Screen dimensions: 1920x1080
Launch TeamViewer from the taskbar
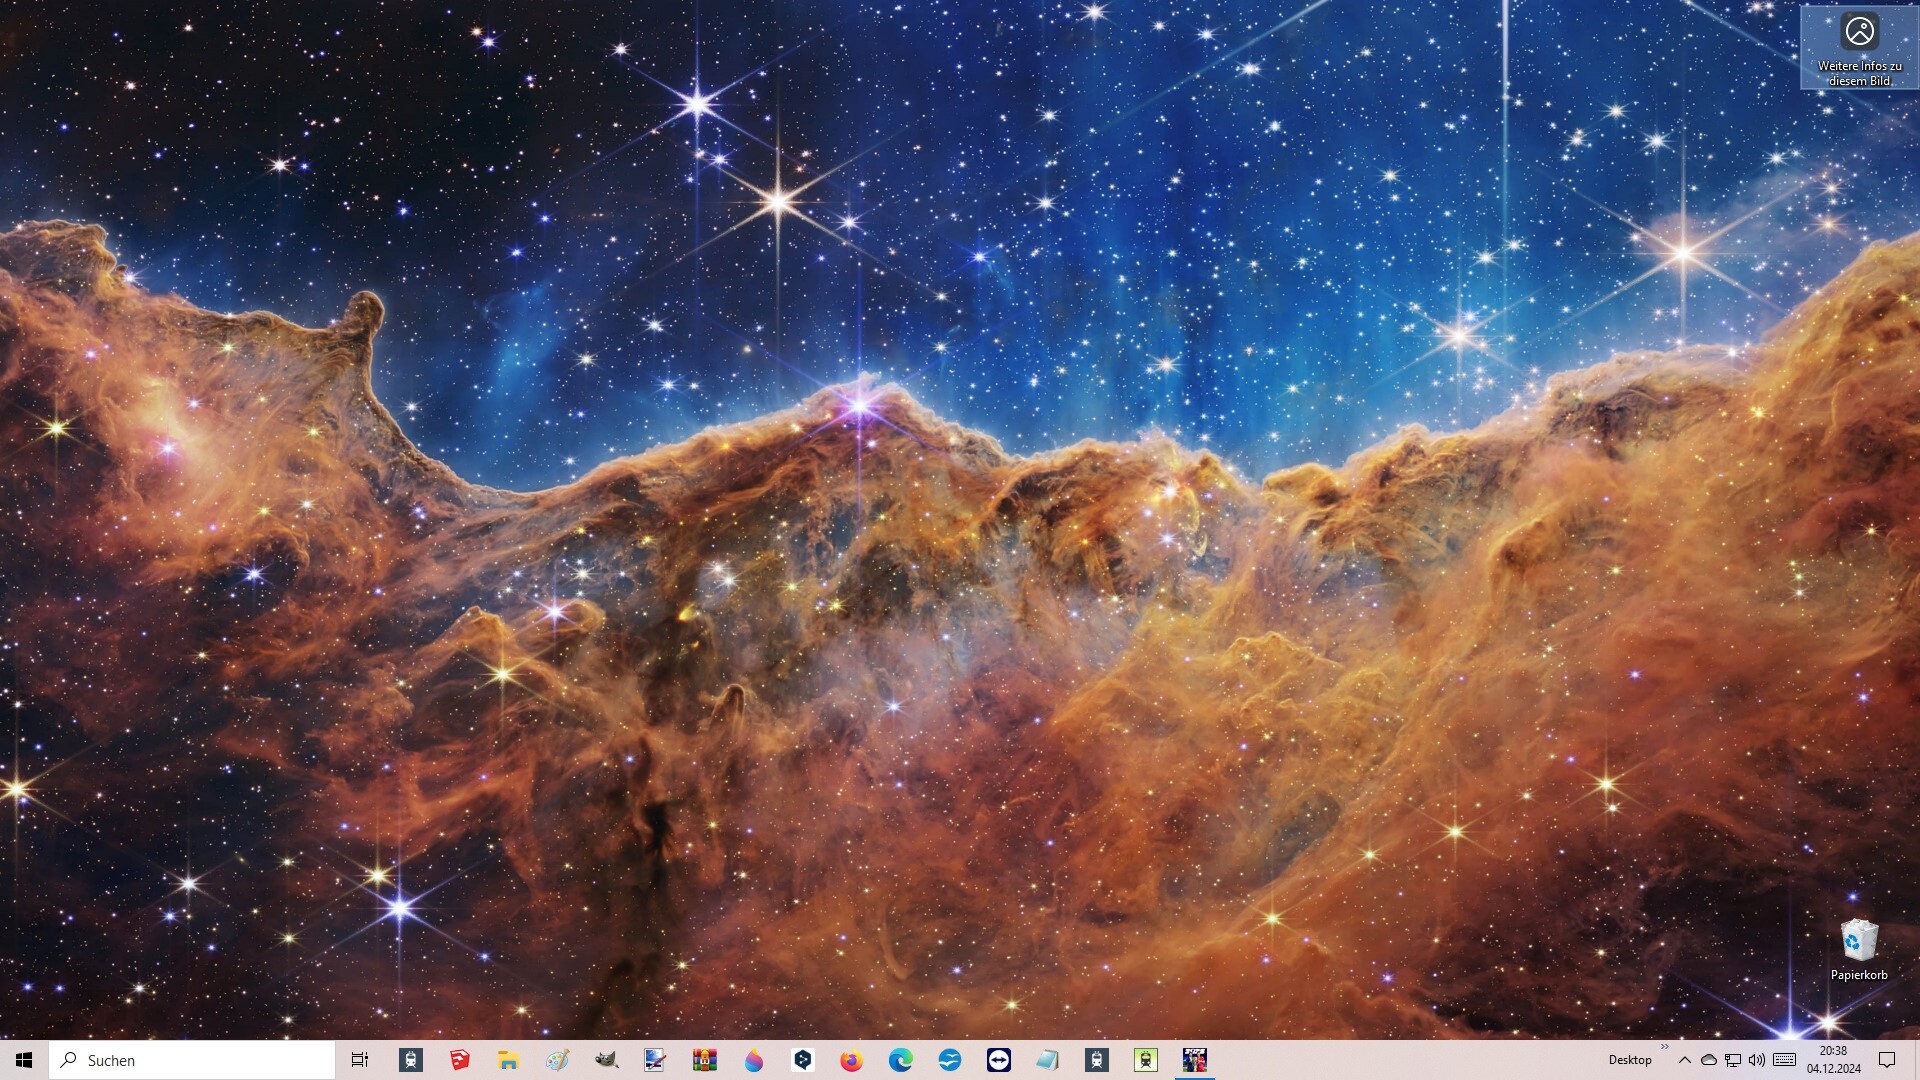998,1060
